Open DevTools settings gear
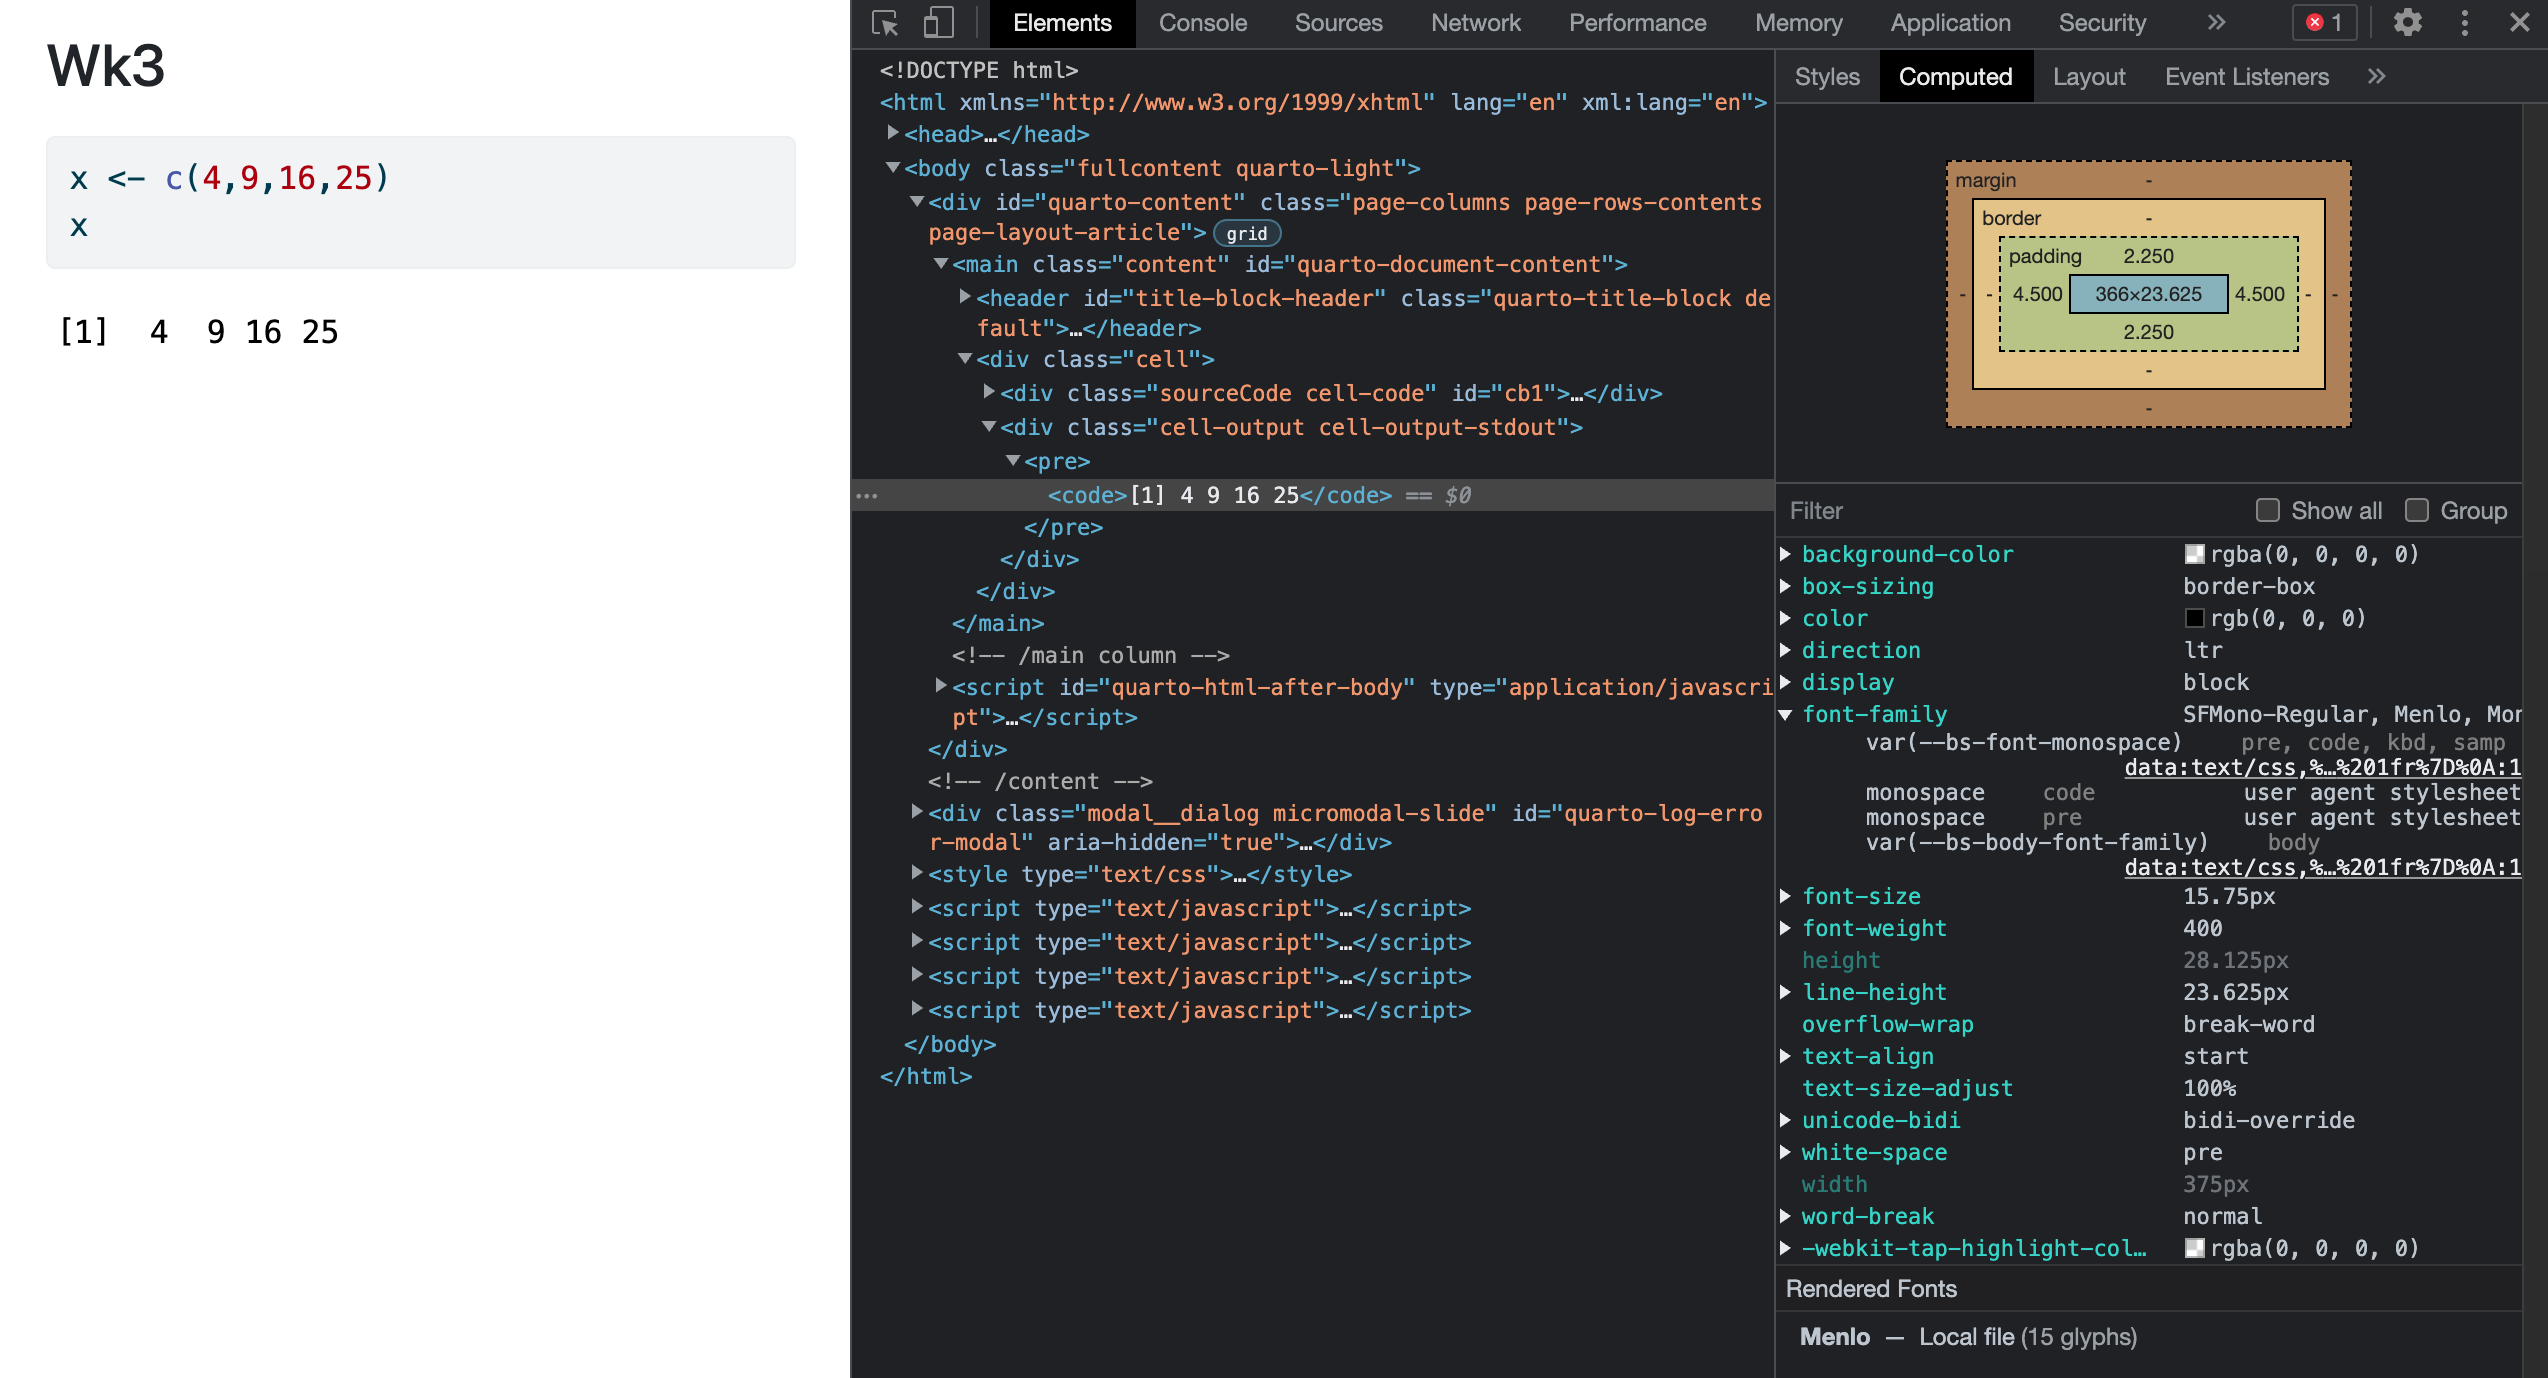 (x=2408, y=23)
